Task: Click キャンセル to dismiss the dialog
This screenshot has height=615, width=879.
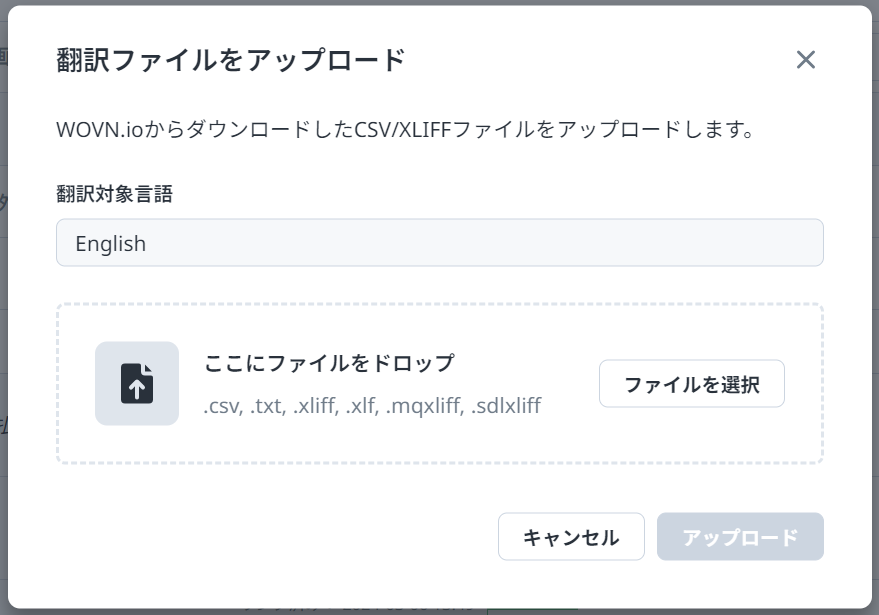Action: click(x=570, y=536)
